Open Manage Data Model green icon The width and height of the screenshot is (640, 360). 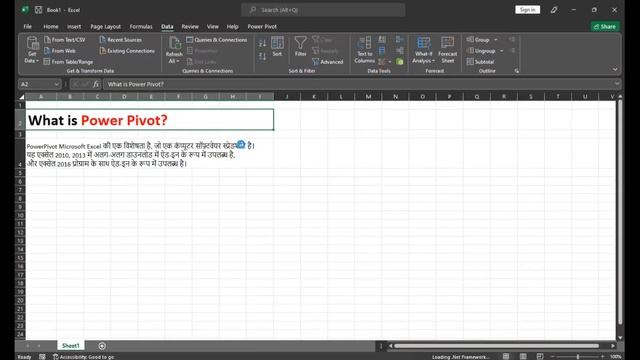[x=400, y=62]
